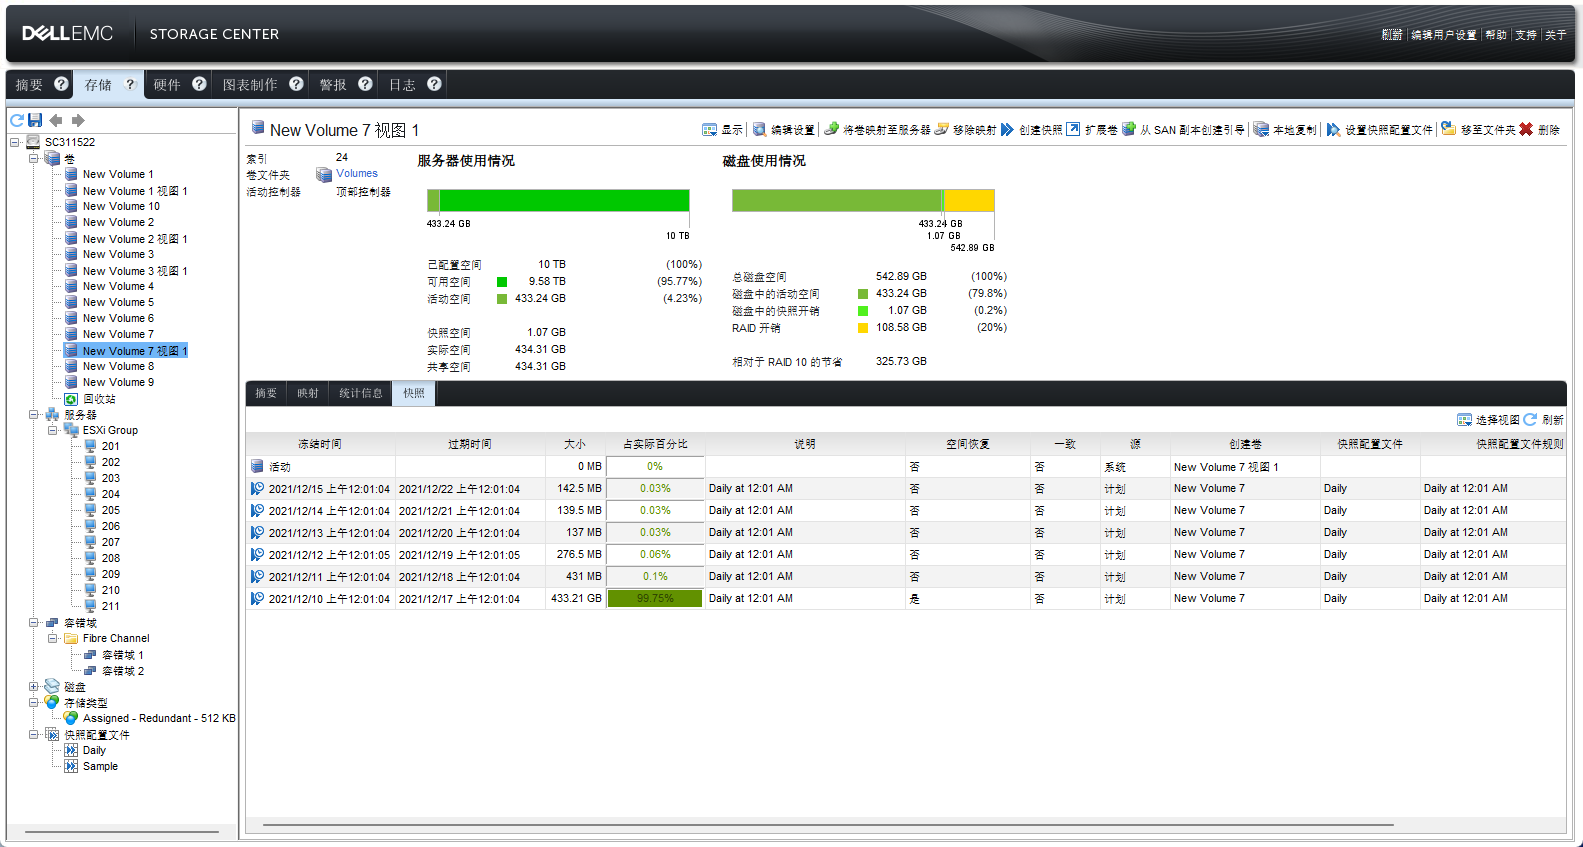Collapse the SC311522 root node
The height and width of the screenshot is (847, 1583).
[x=14, y=142]
